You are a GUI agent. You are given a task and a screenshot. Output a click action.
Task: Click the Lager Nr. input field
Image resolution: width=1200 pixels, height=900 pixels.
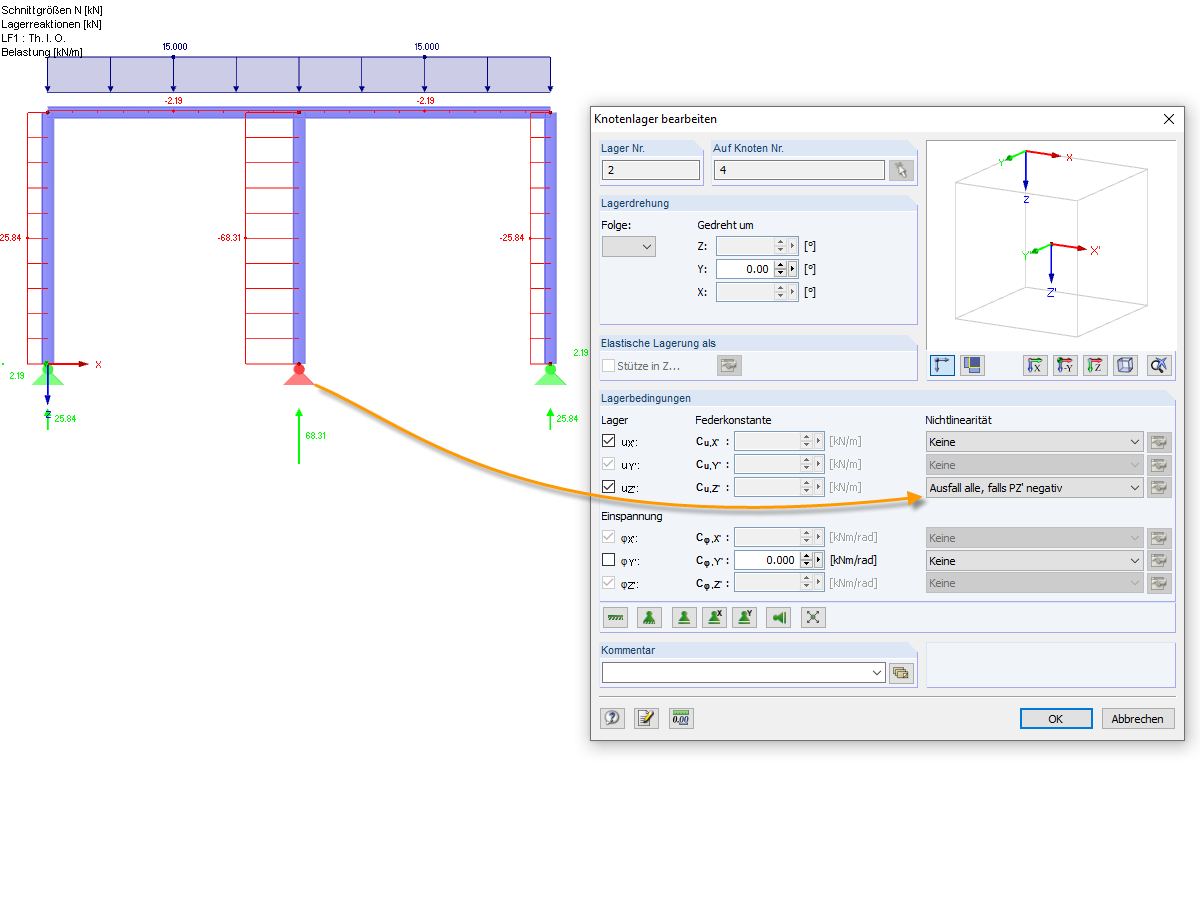tap(651, 170)
